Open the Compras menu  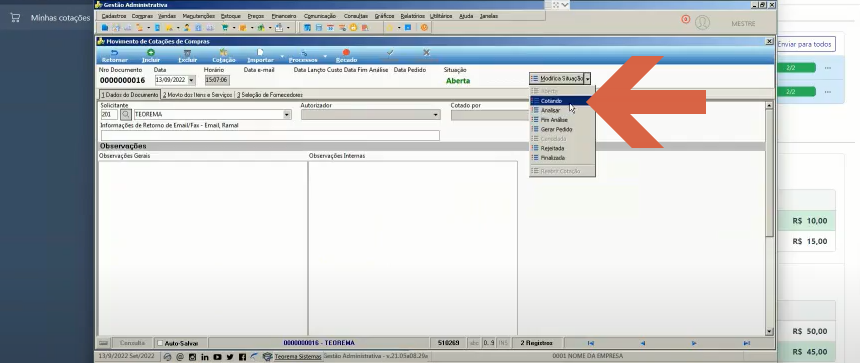tap(143, 16)
